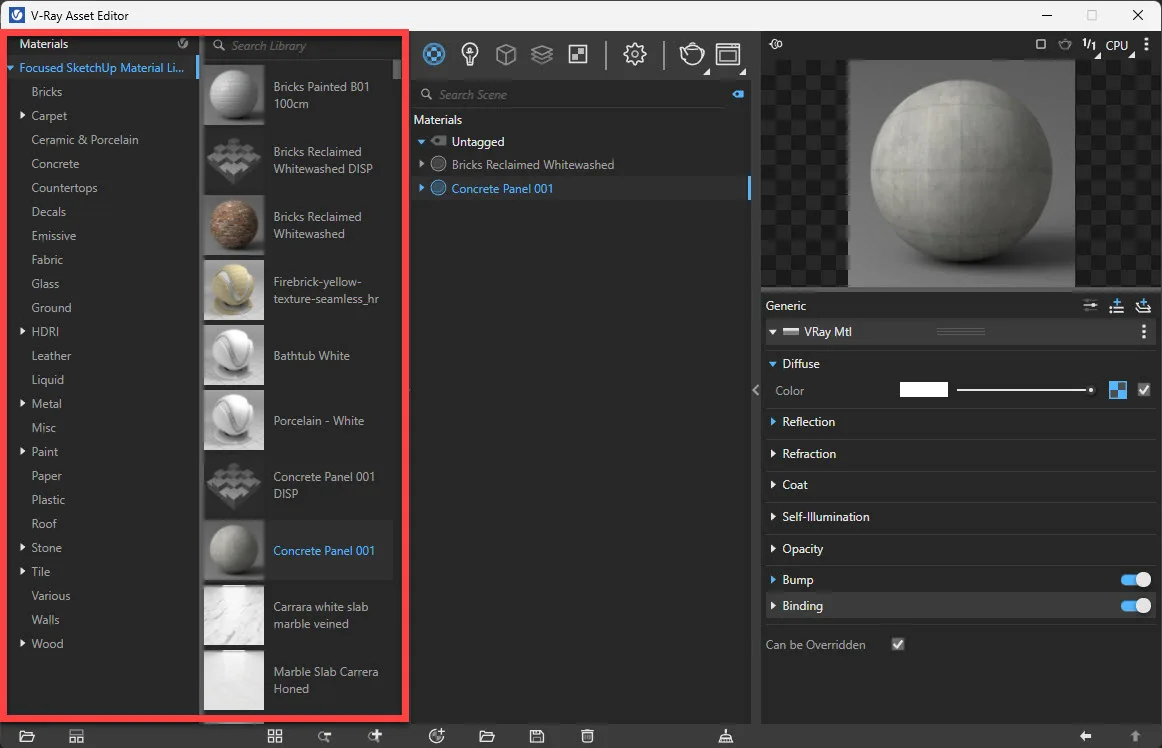Screen dimensions: 1162x748
Task: Open the V-Ray Frame Buffer
Action: pyautogui.click(x=728, y=54)
